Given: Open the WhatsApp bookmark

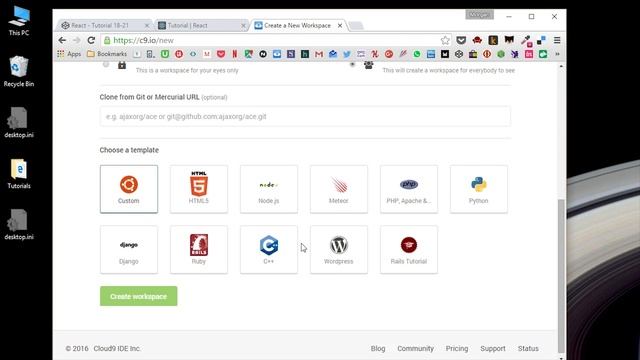Looking at the screenshot, I should click(x=417, y=54).
